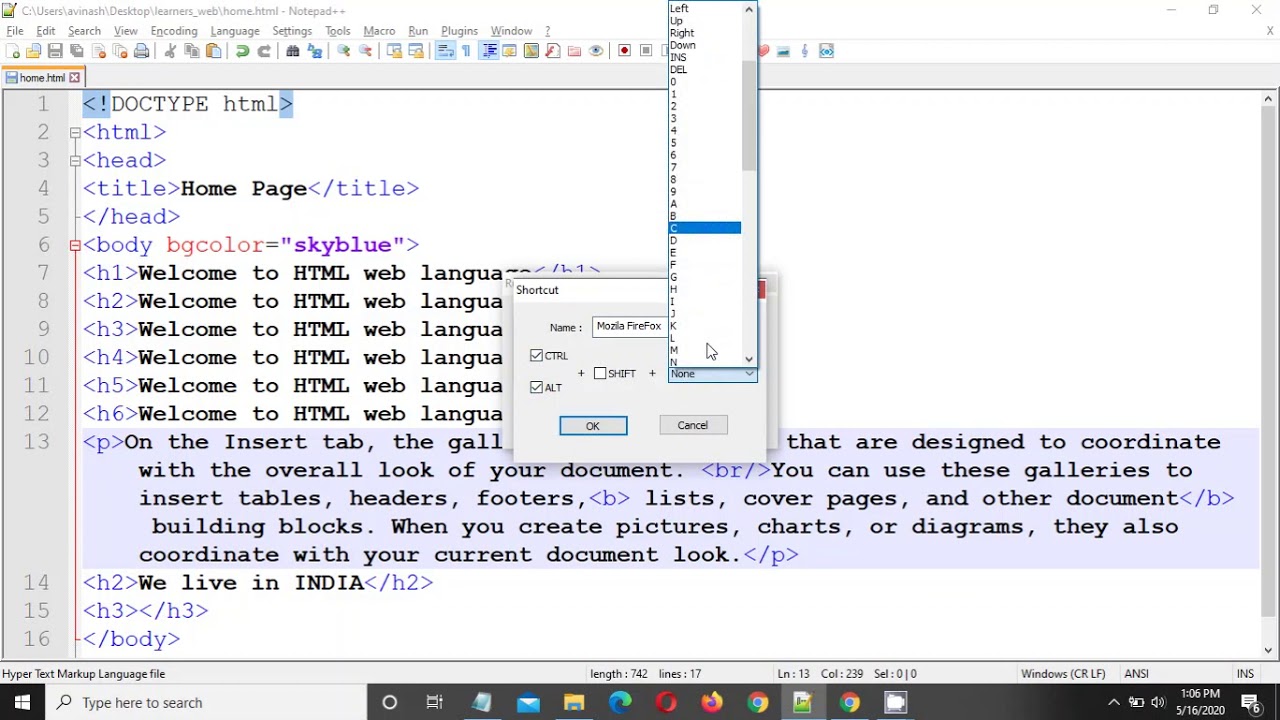Open the Plugins menu
This screenshot has height=720, width=1280.
pyautogui.click(x=459, y=31)
